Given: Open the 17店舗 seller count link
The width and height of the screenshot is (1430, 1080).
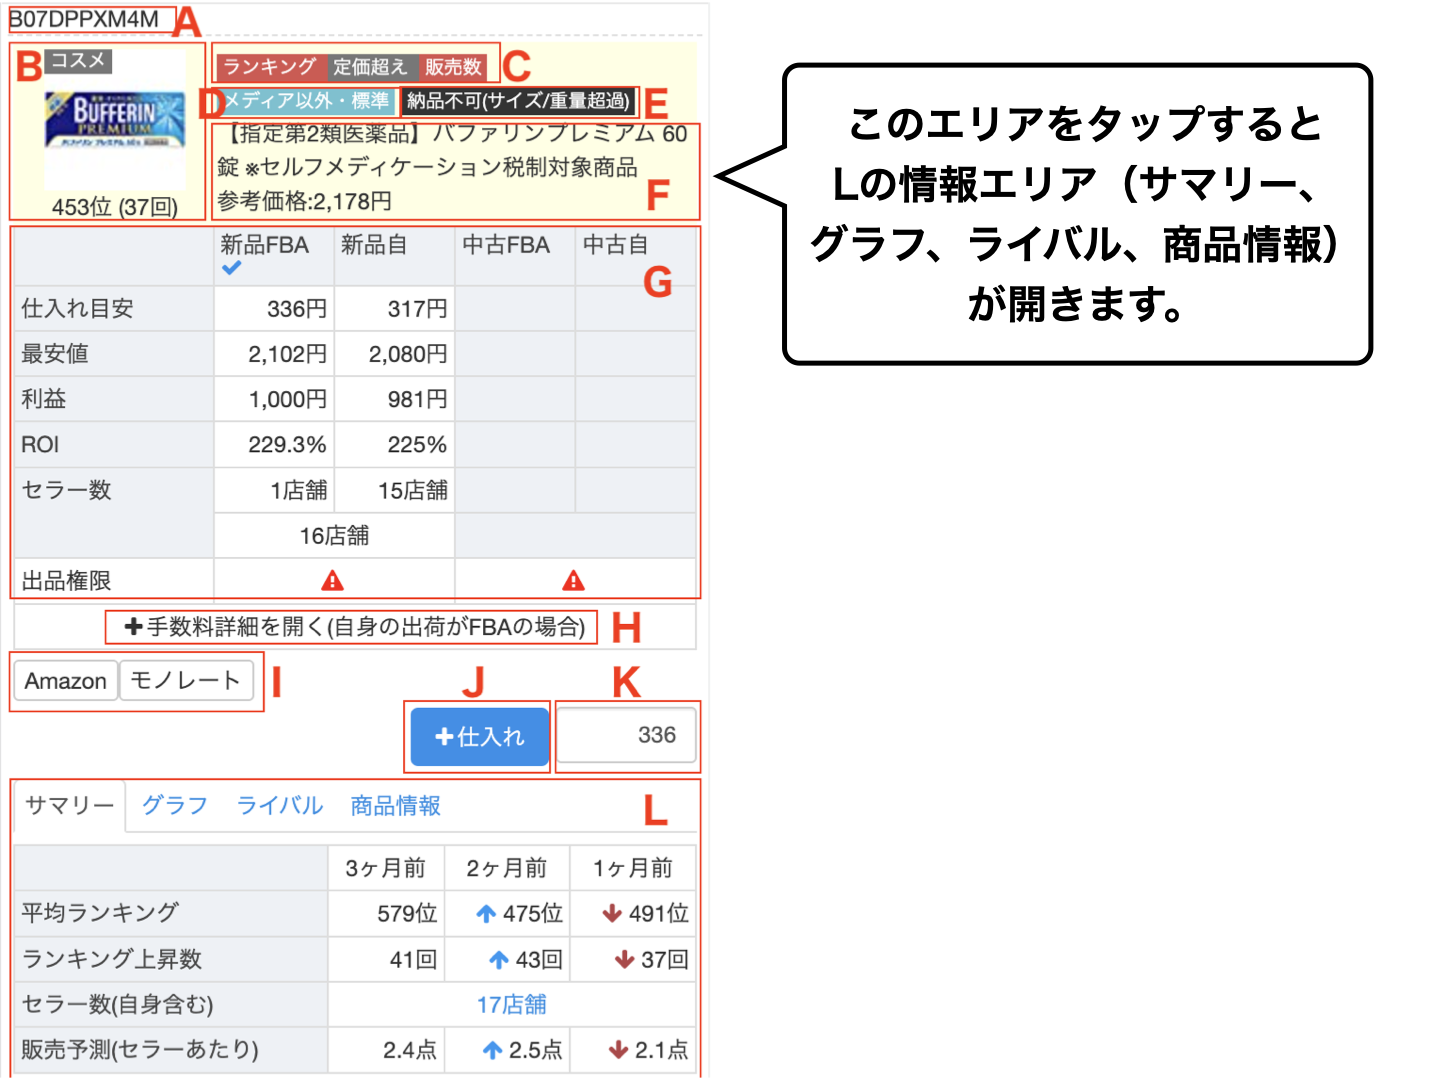Looking at the screenshot, I should [512, 1004].
